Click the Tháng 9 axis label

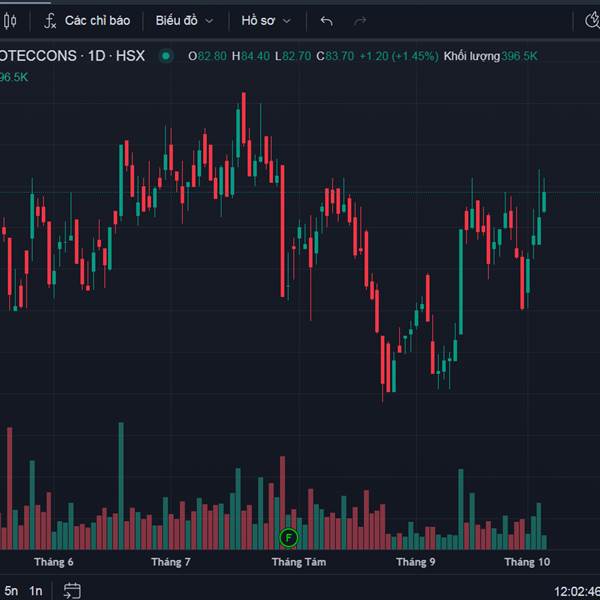[x=416, y=562]
